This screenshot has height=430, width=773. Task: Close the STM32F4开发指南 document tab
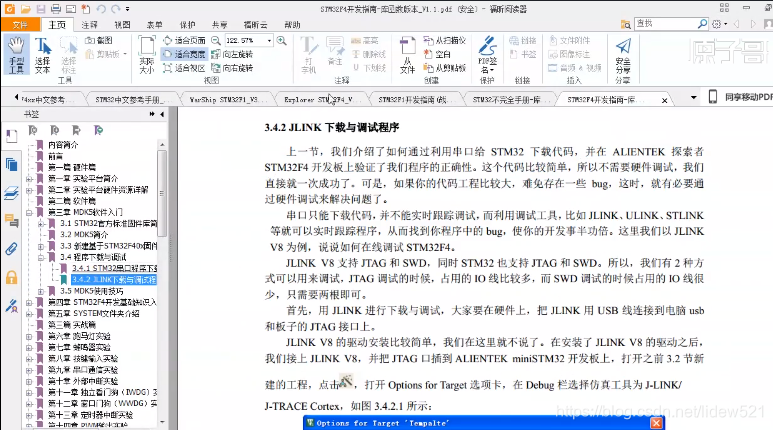665,101
